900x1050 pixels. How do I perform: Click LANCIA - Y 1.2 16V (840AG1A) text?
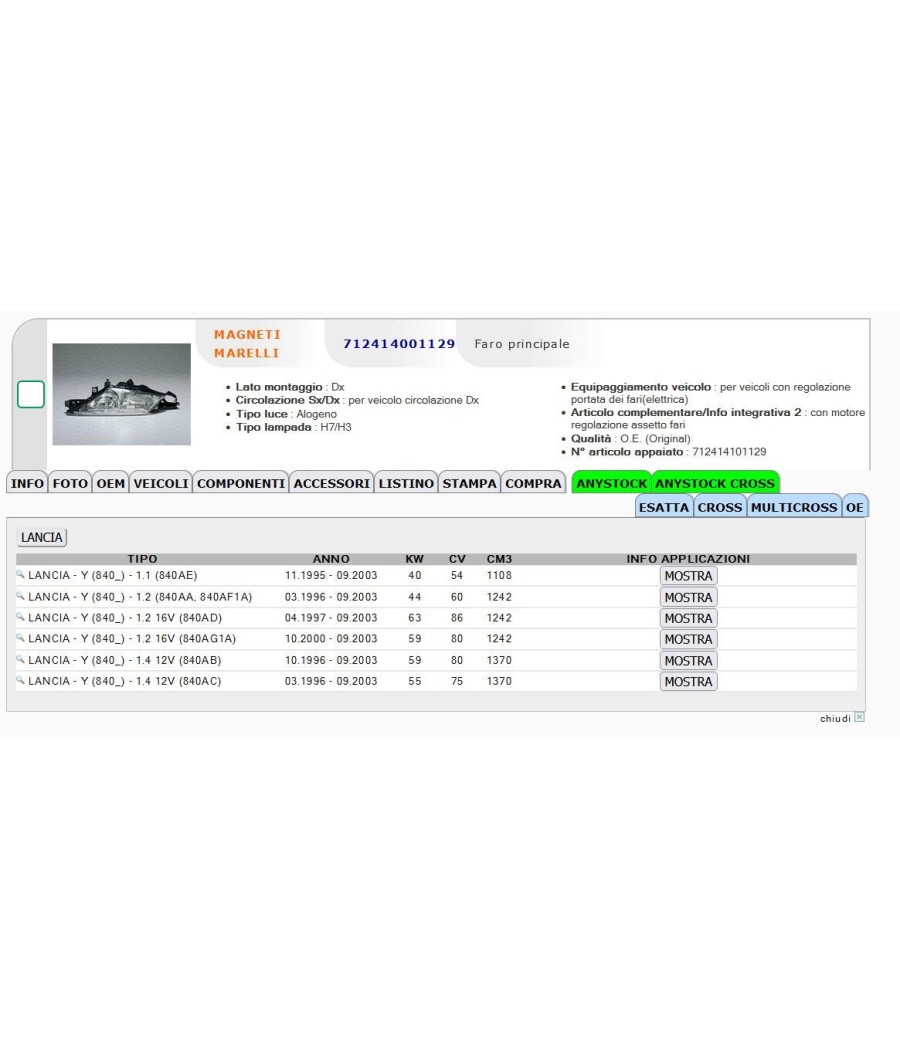pos(132,638)
